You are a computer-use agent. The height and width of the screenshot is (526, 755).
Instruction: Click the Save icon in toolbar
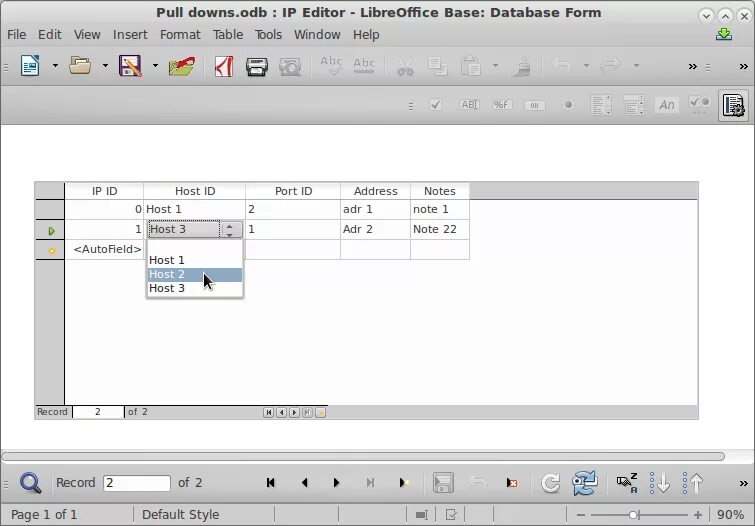130,66
